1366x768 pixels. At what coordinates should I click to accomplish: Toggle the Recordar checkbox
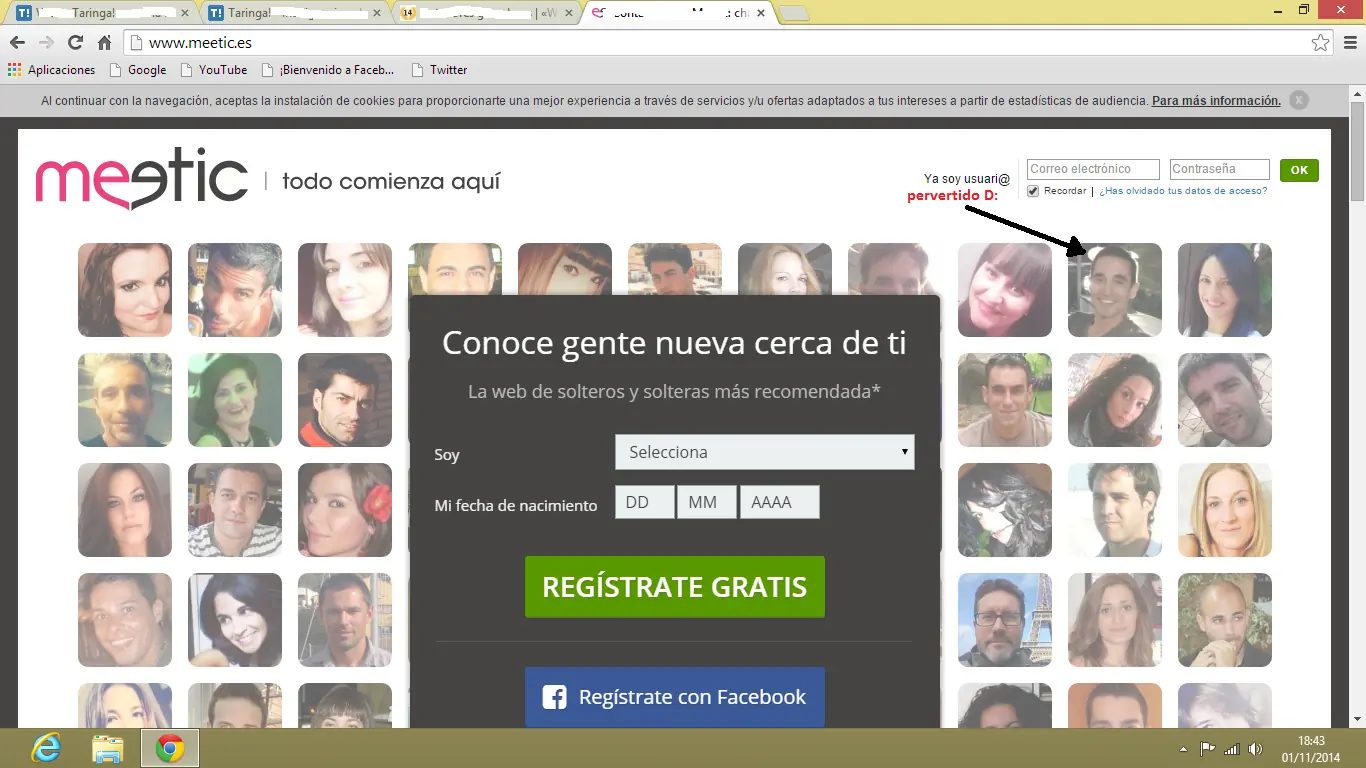point(1033,191)
